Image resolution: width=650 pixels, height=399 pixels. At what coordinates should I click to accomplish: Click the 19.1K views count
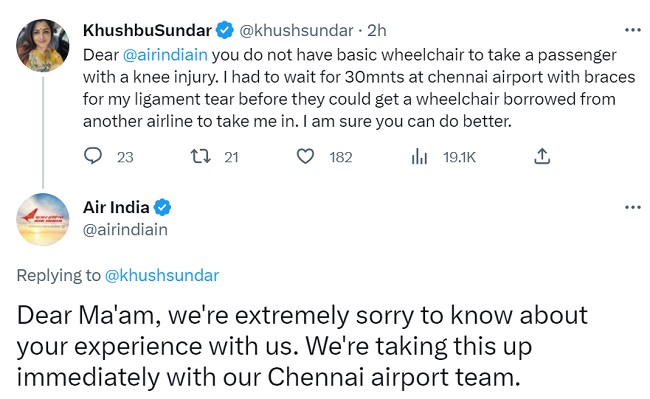point(459,157)
